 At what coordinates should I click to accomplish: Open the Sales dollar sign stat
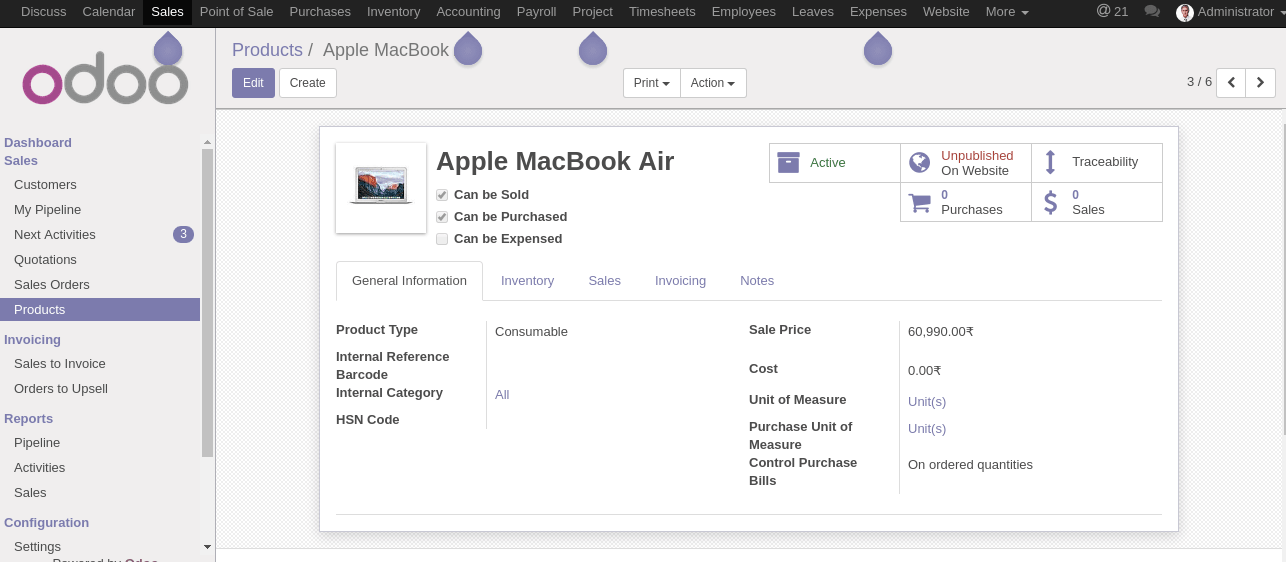pos(1096,202)
